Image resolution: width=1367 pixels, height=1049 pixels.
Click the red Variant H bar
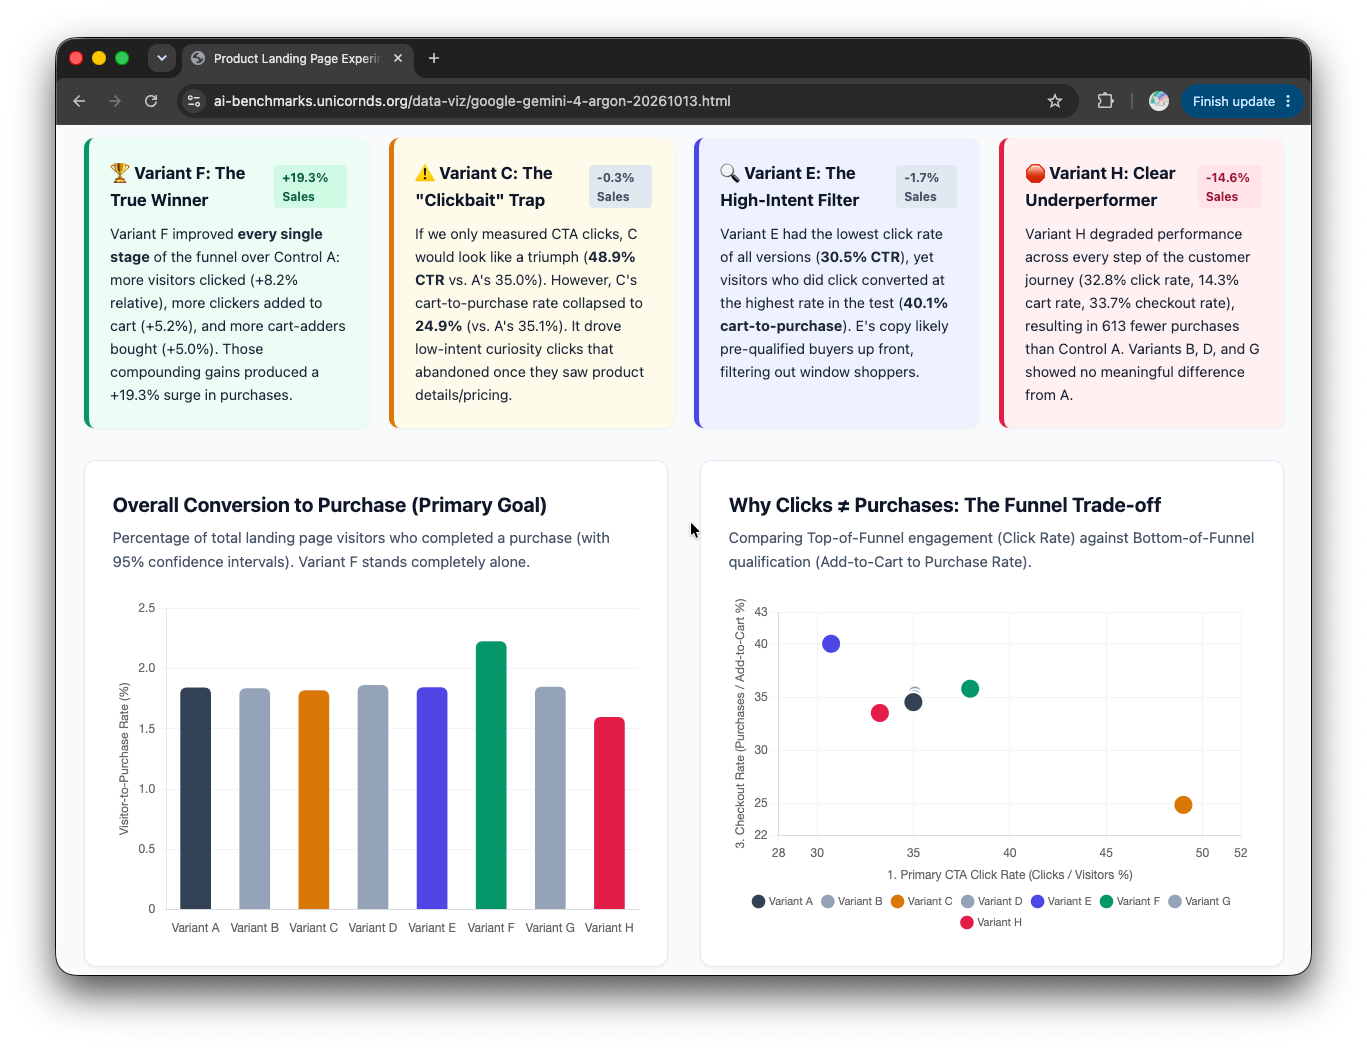coord(609,813)
